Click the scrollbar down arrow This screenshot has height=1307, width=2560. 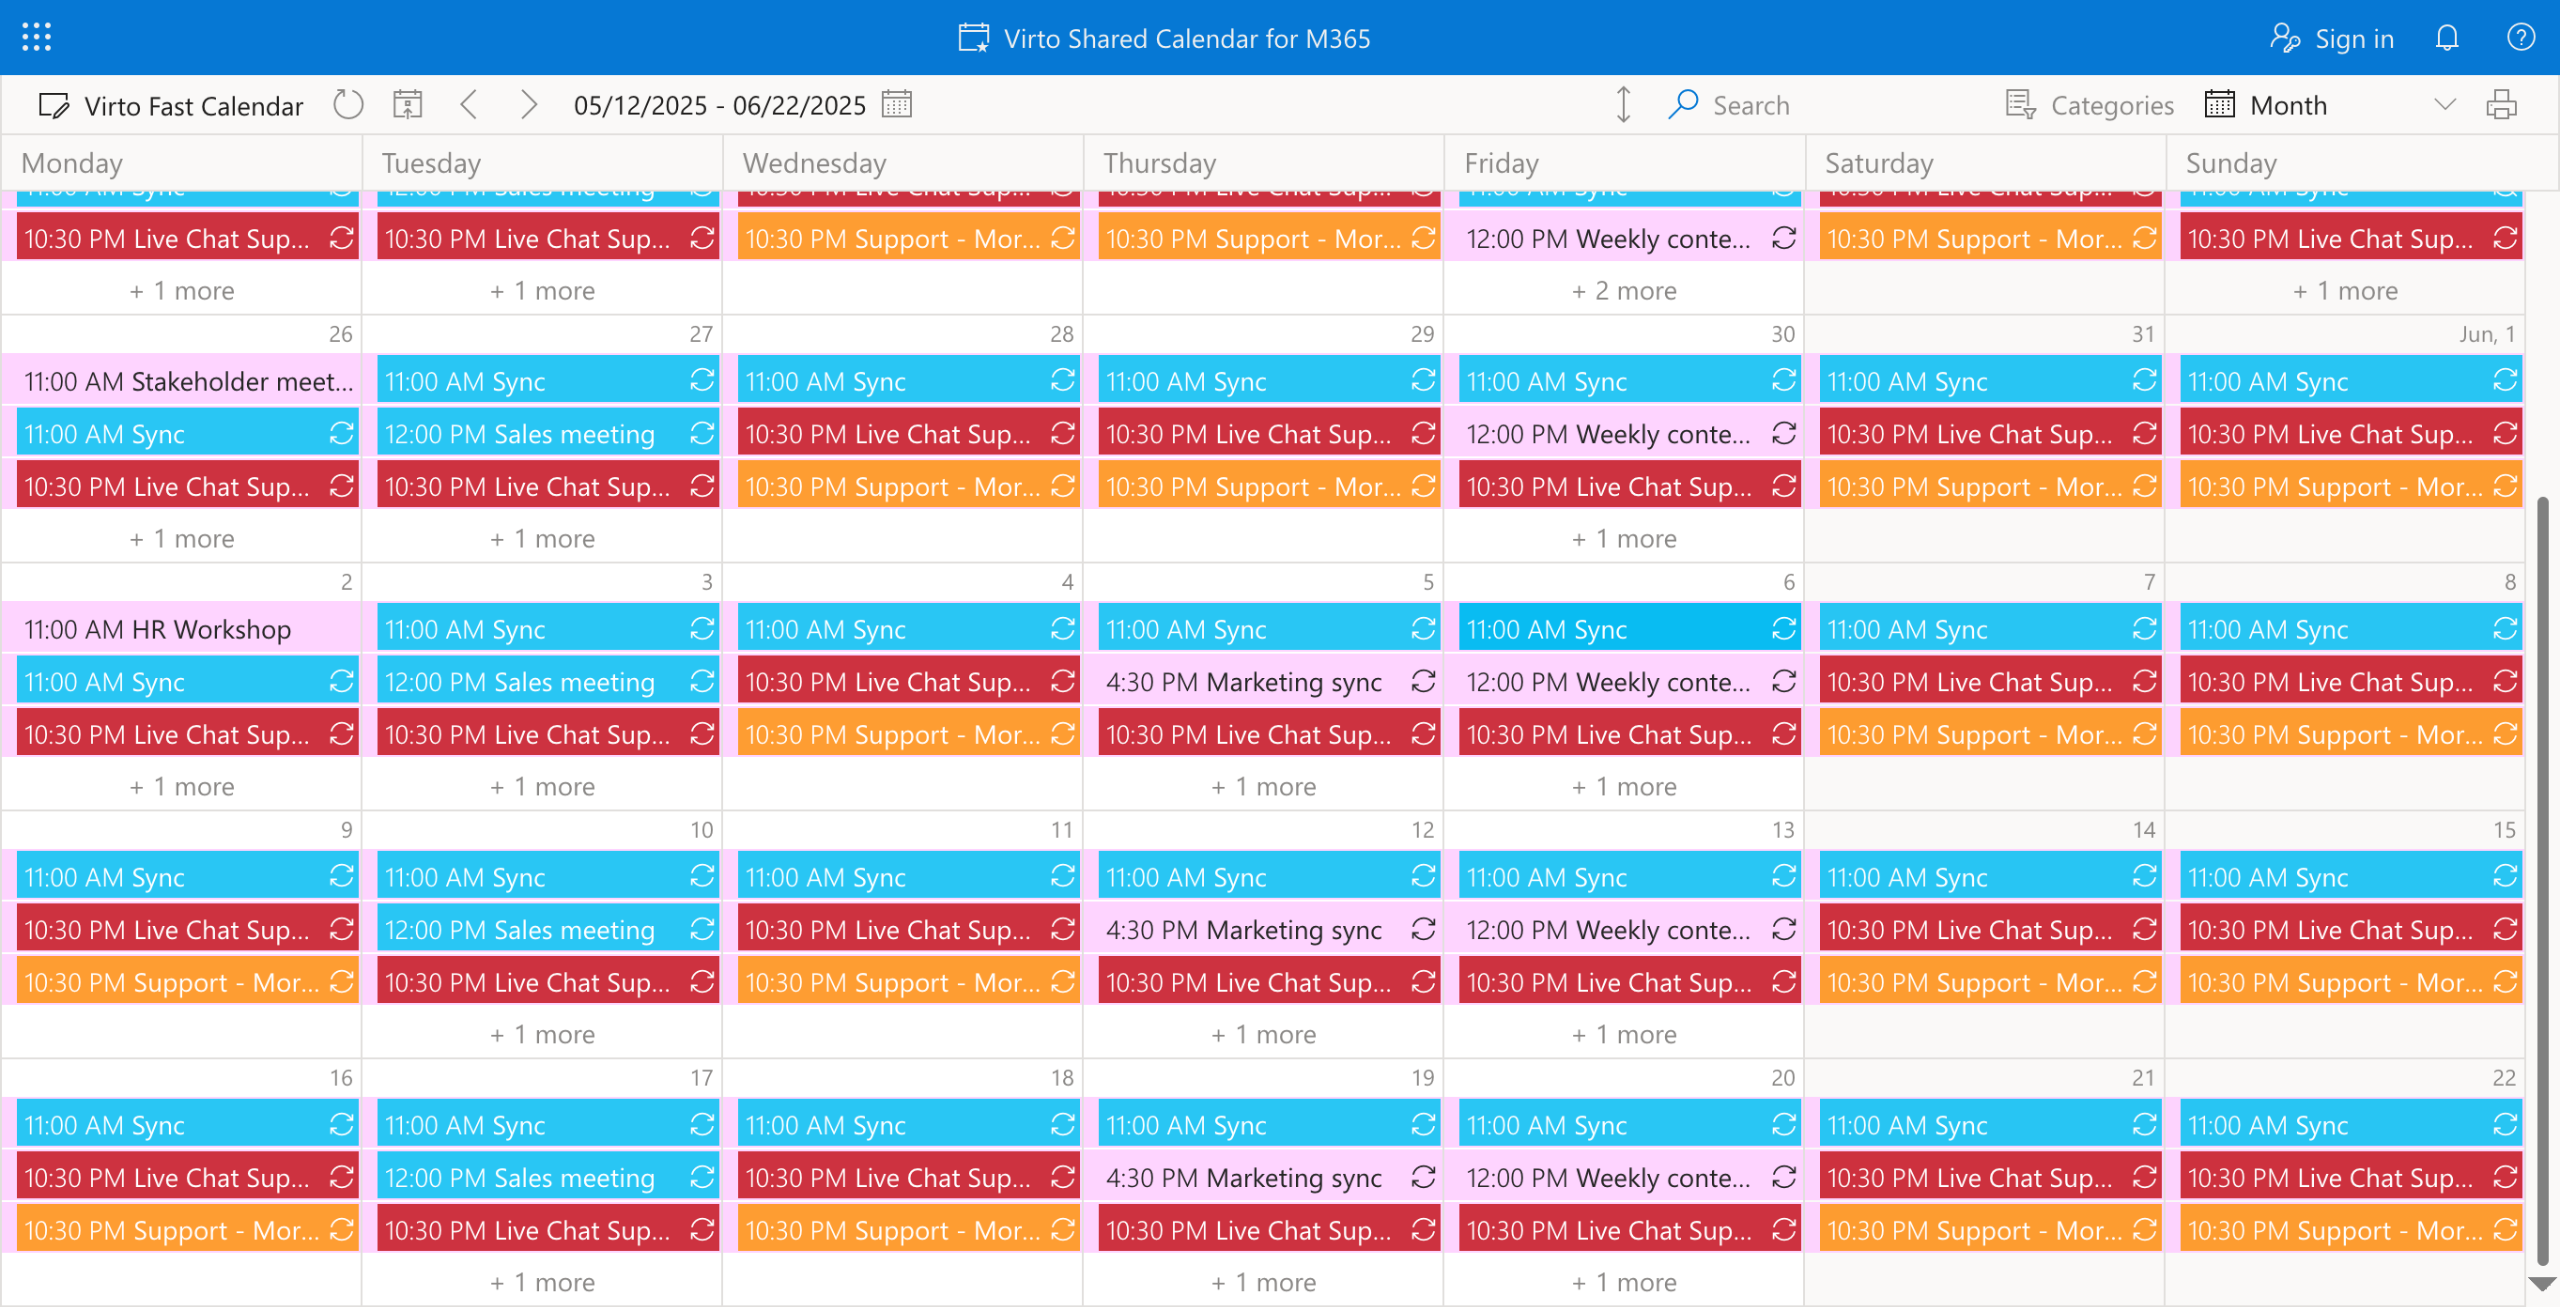click(x=2540, y=1285)
